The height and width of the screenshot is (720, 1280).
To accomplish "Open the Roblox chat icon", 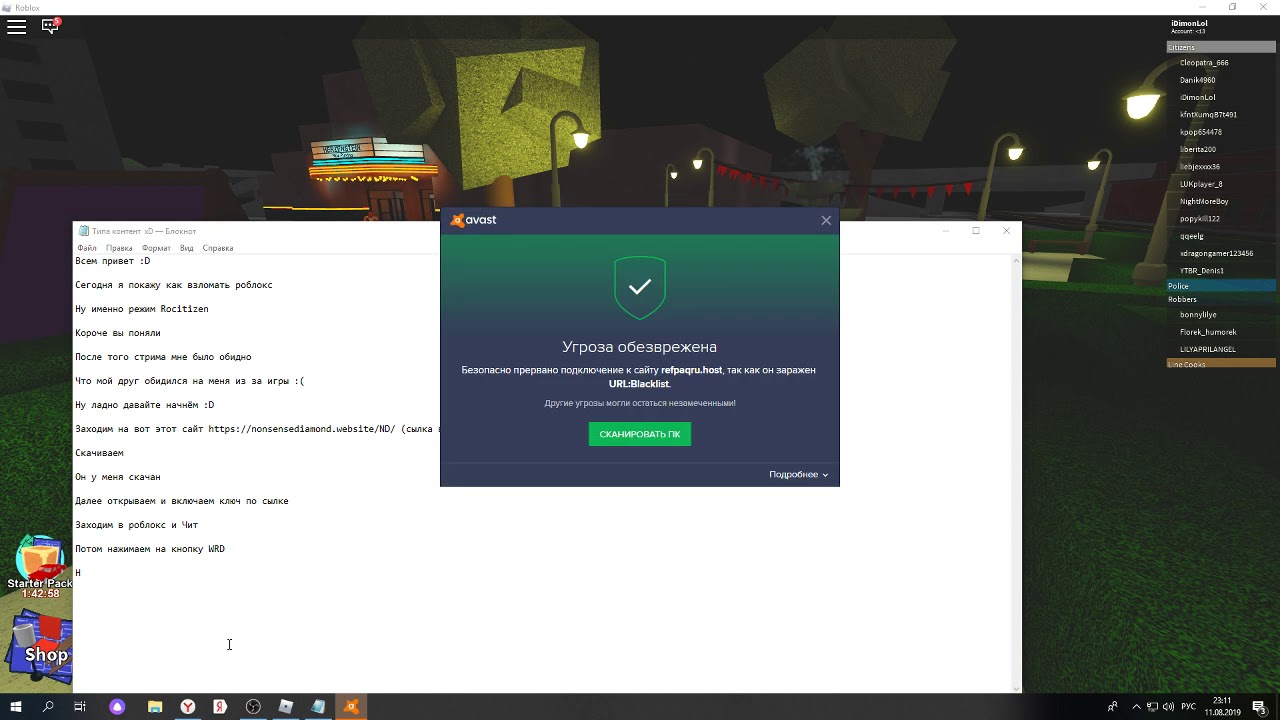I will point(50,26).
